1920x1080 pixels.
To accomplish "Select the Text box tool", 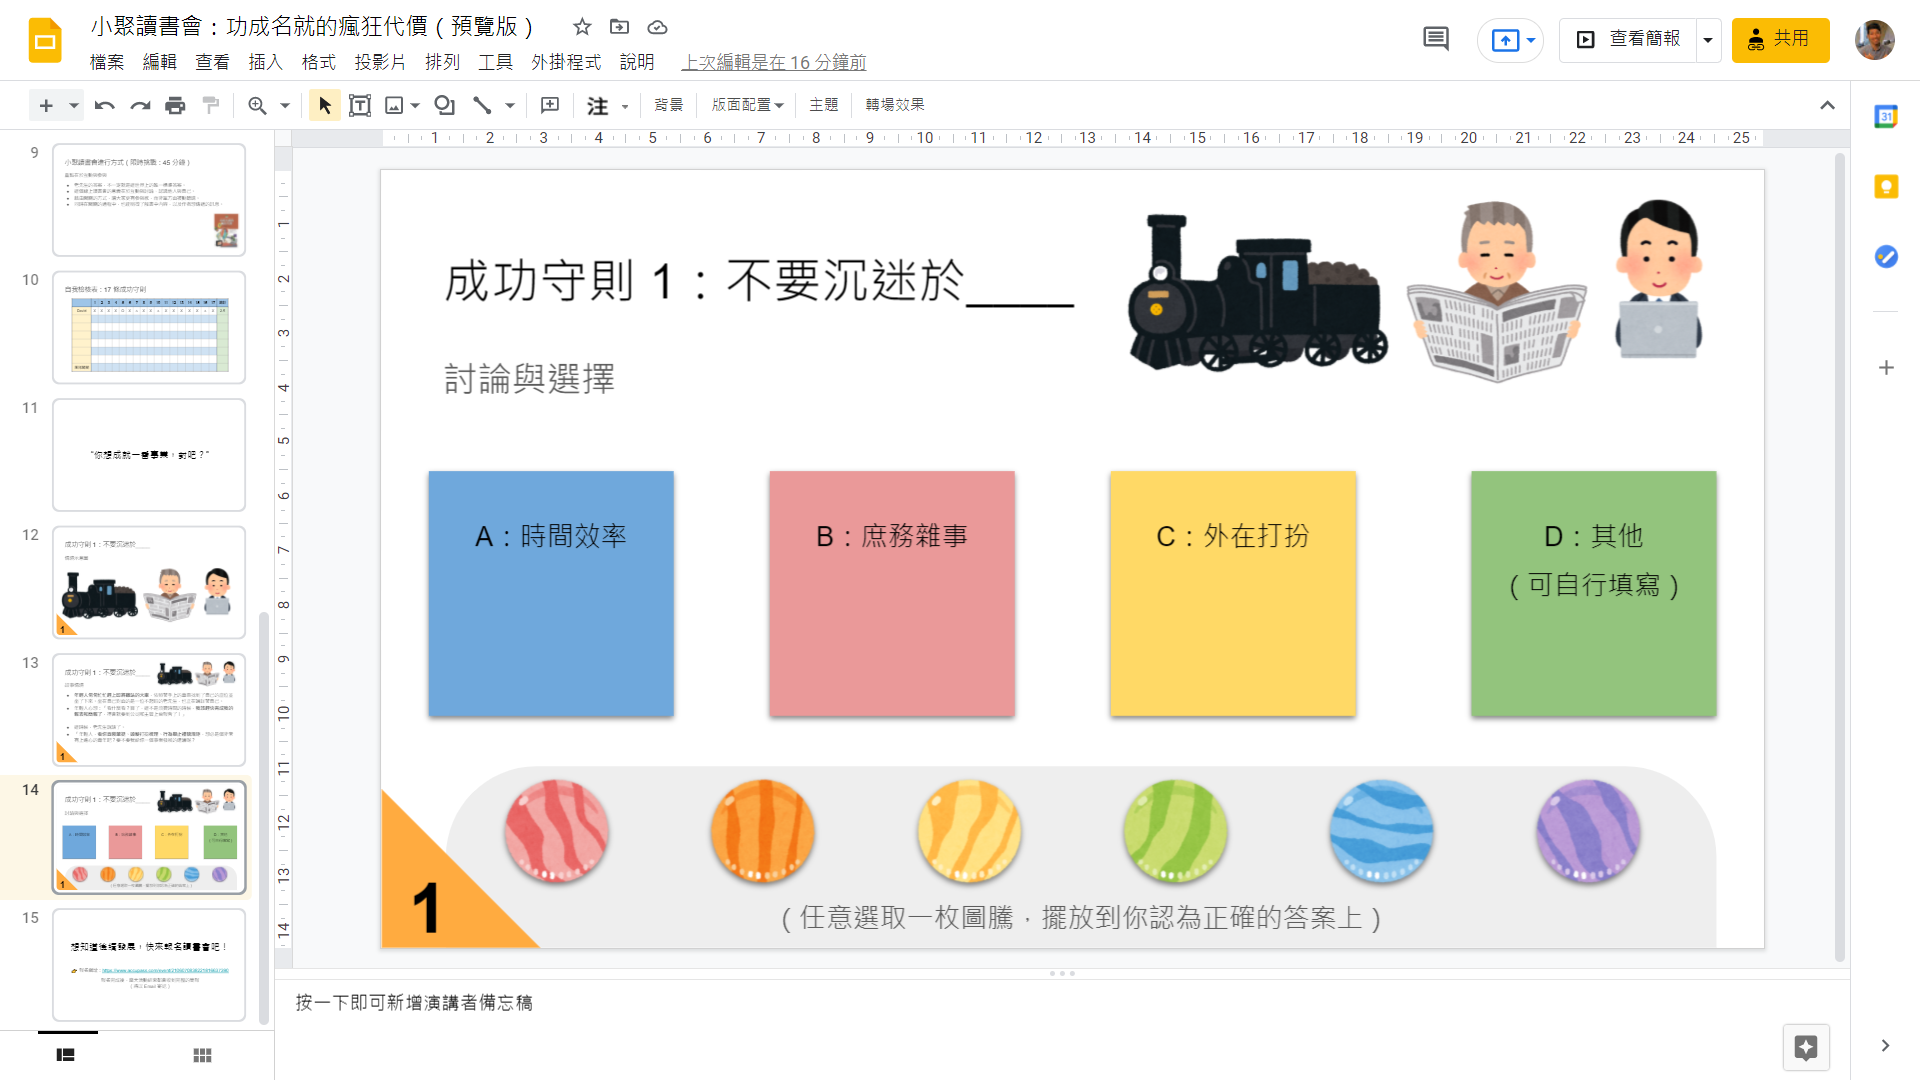I will tap(360, 105).
